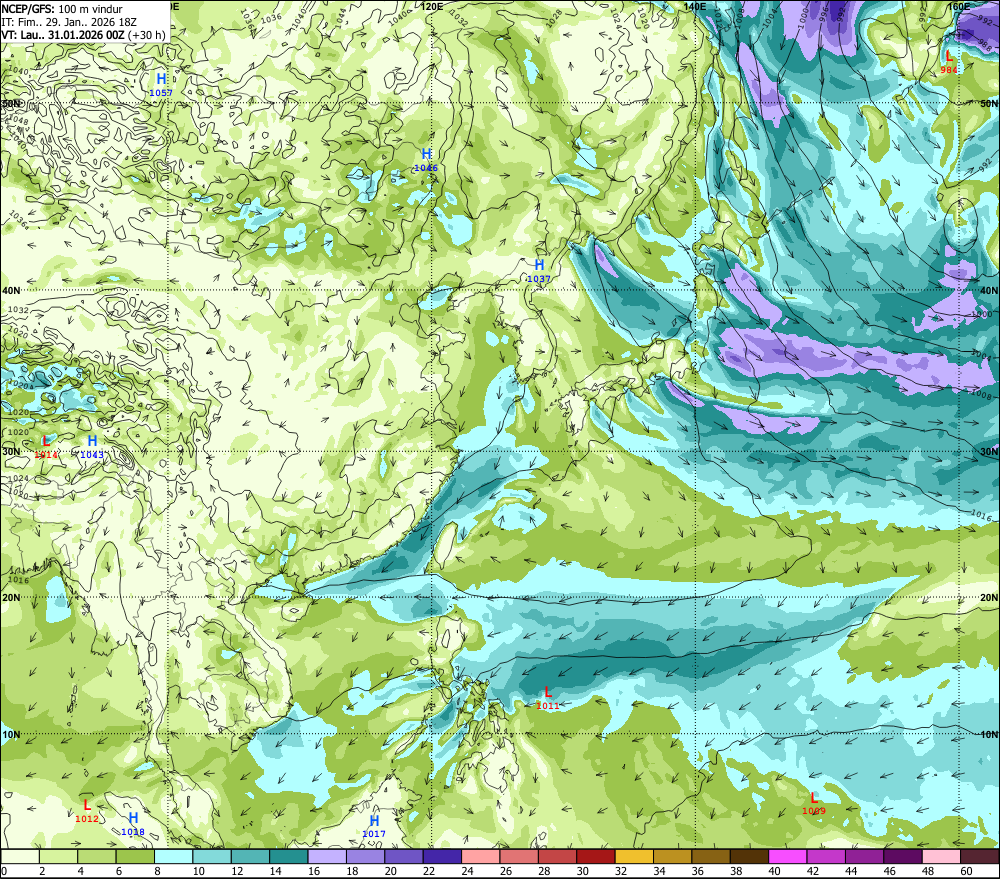Click the L 1012 low pressure marker
1000x879 pixels.
pos(87,810)
